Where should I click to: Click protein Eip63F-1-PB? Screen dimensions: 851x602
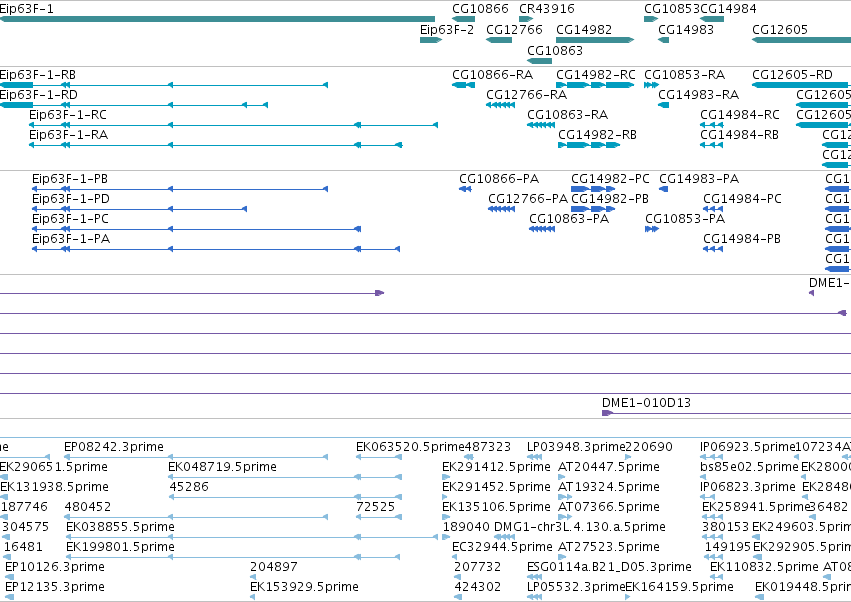pyautogui.click(x=69, y=179)
